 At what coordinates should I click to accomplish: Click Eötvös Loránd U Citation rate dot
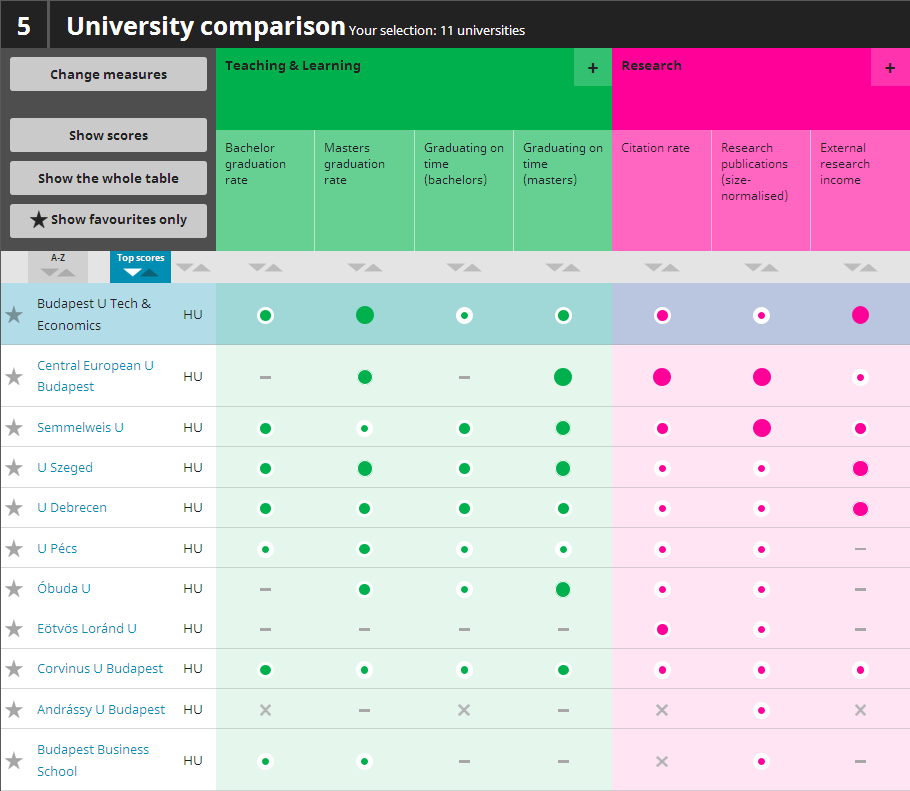662,630
